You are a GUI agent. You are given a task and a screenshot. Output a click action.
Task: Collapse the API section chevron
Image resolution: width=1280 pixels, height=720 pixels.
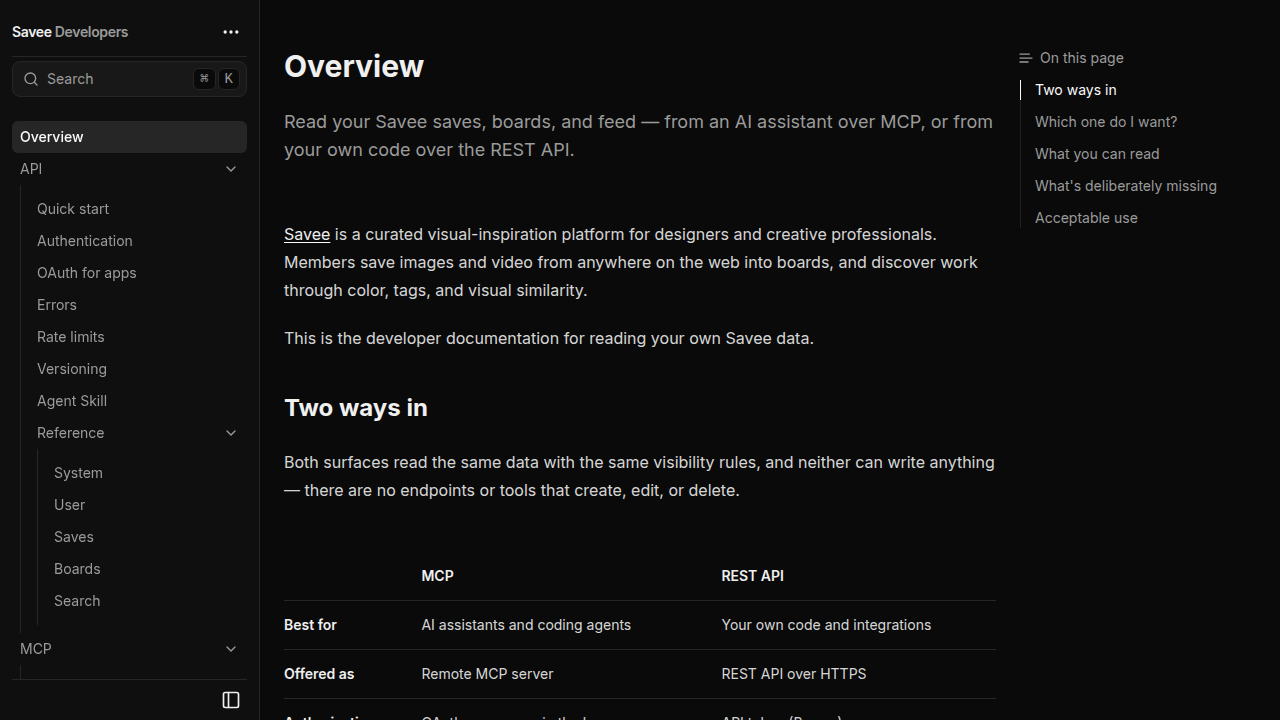[x=231, y=169]
